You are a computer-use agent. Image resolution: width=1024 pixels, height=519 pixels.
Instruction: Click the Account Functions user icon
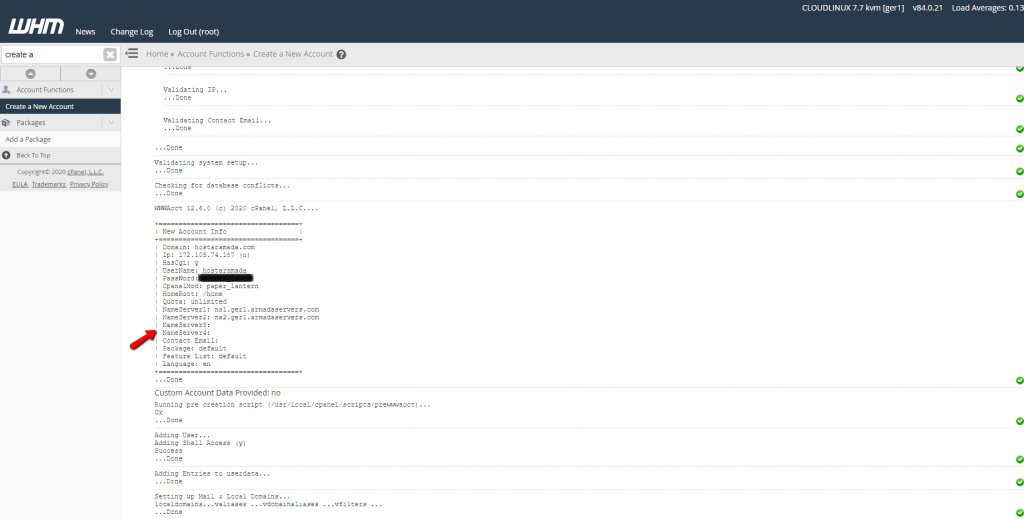click(7, 89)
